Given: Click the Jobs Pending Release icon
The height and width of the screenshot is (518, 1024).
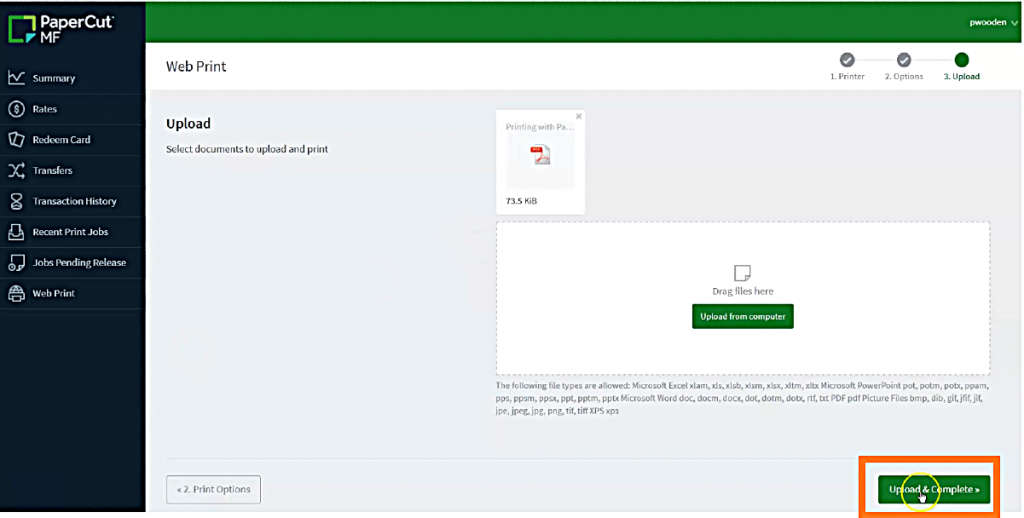Looking at the screenshot, I should 16,263.
